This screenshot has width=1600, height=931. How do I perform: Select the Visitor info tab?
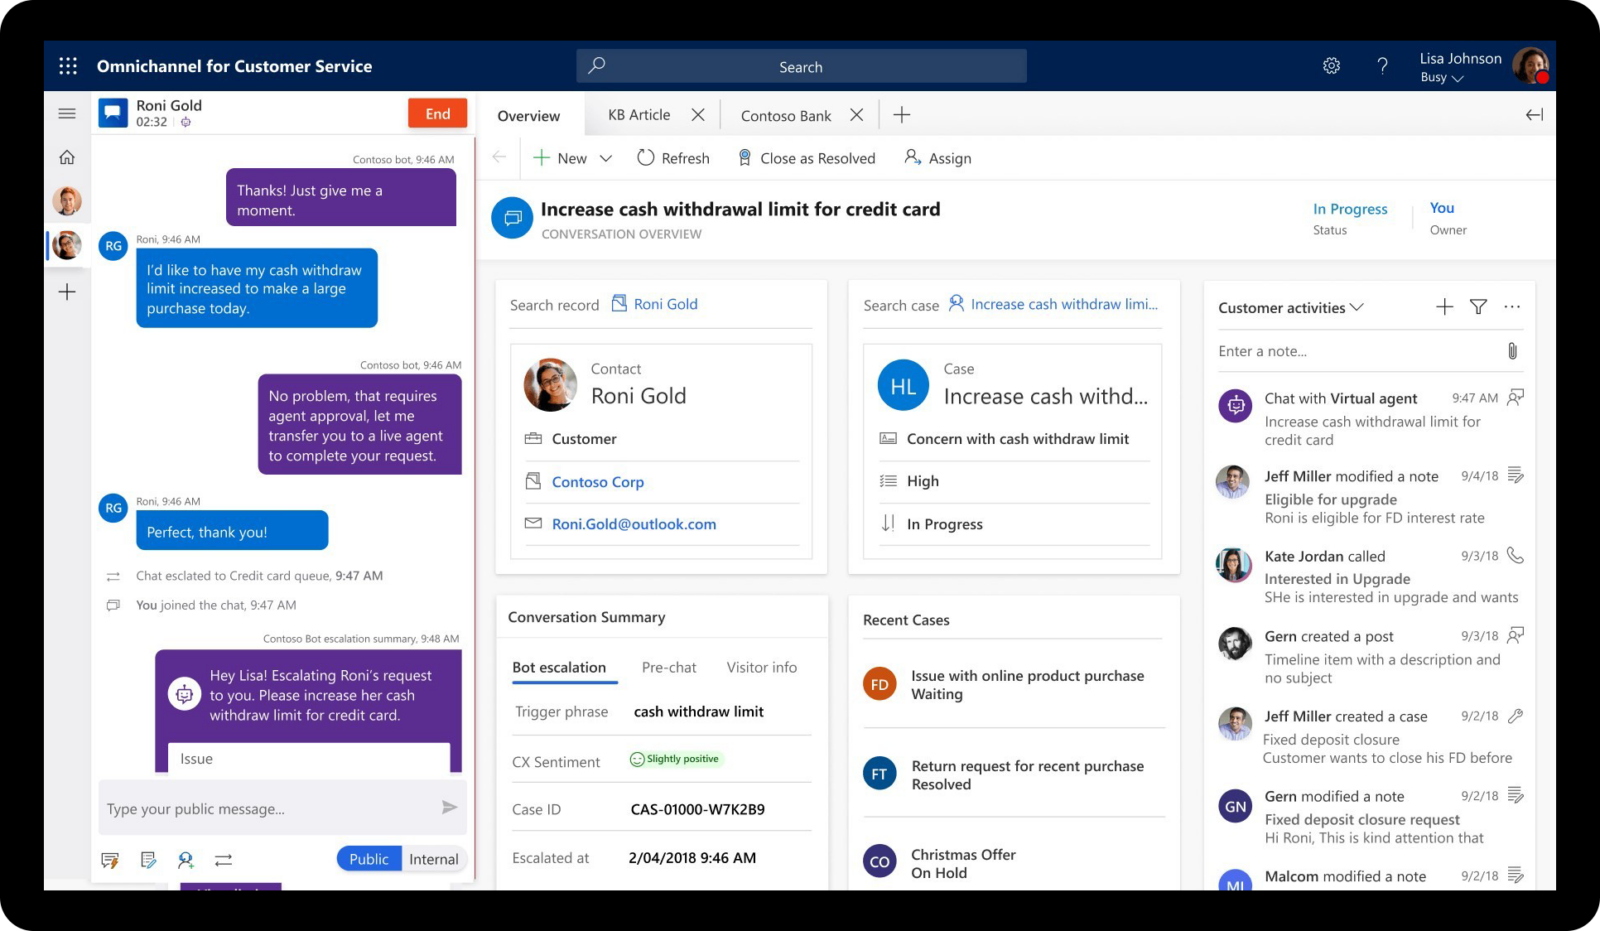762,667
